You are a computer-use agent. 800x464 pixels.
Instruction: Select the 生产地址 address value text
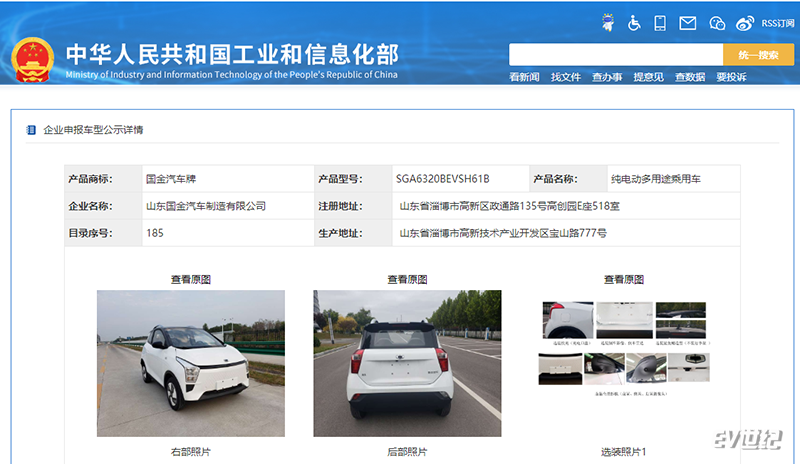point(503,233)
